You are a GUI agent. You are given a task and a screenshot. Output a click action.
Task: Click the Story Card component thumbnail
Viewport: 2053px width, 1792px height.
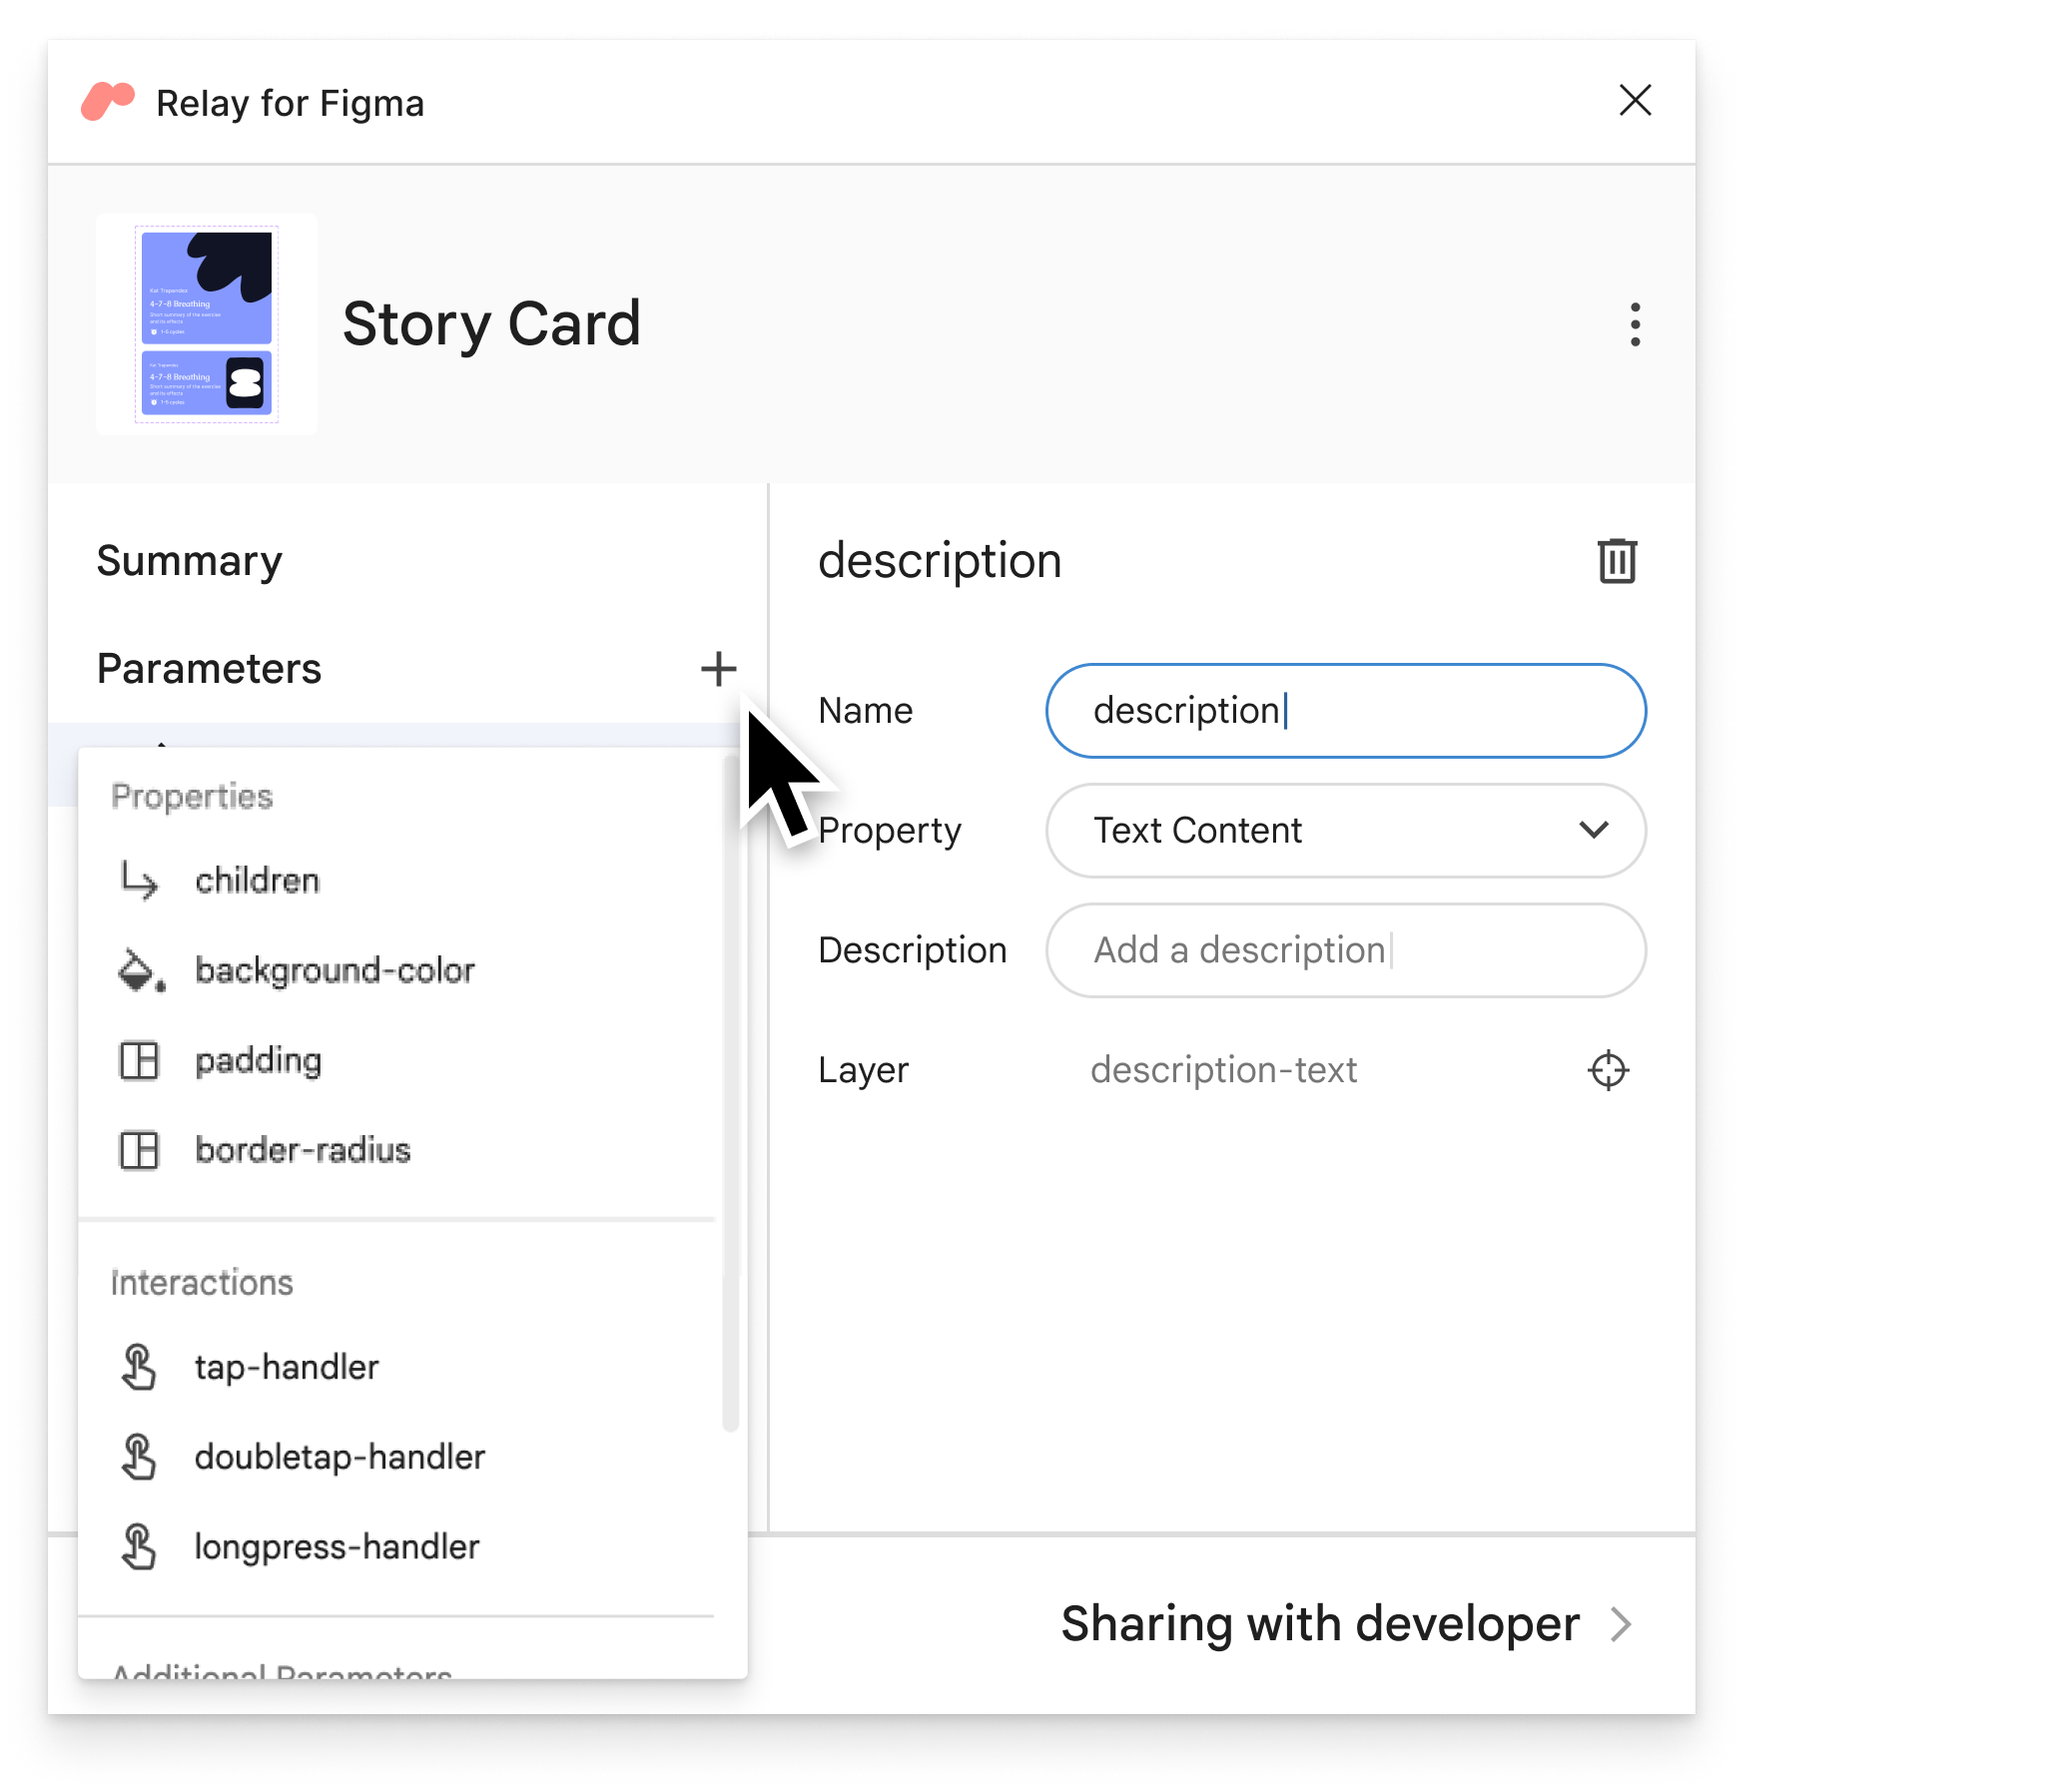[x=208, y=321]
